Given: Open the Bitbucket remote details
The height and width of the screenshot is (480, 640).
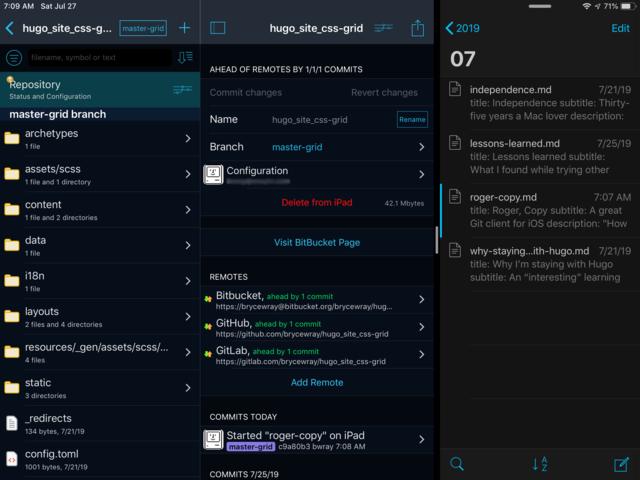Looking at the screenshot, I should (x=317, y=300).
